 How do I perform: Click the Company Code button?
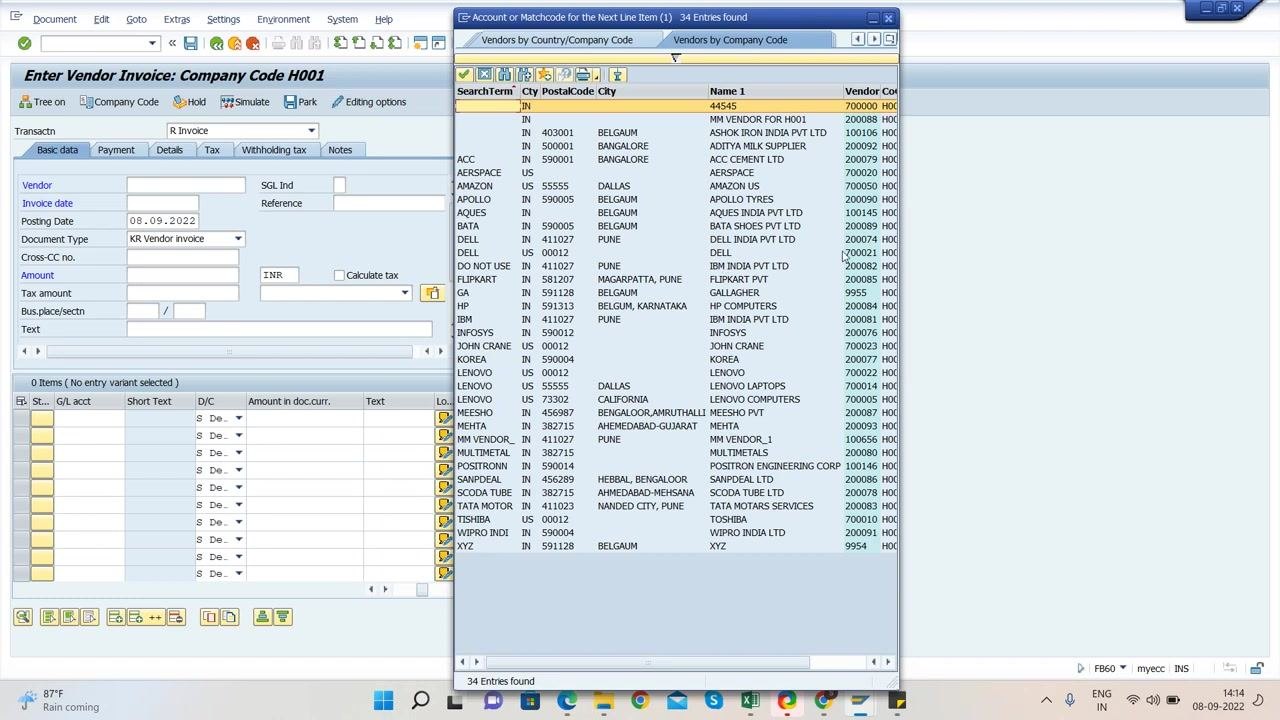click(x=119, y=102)
